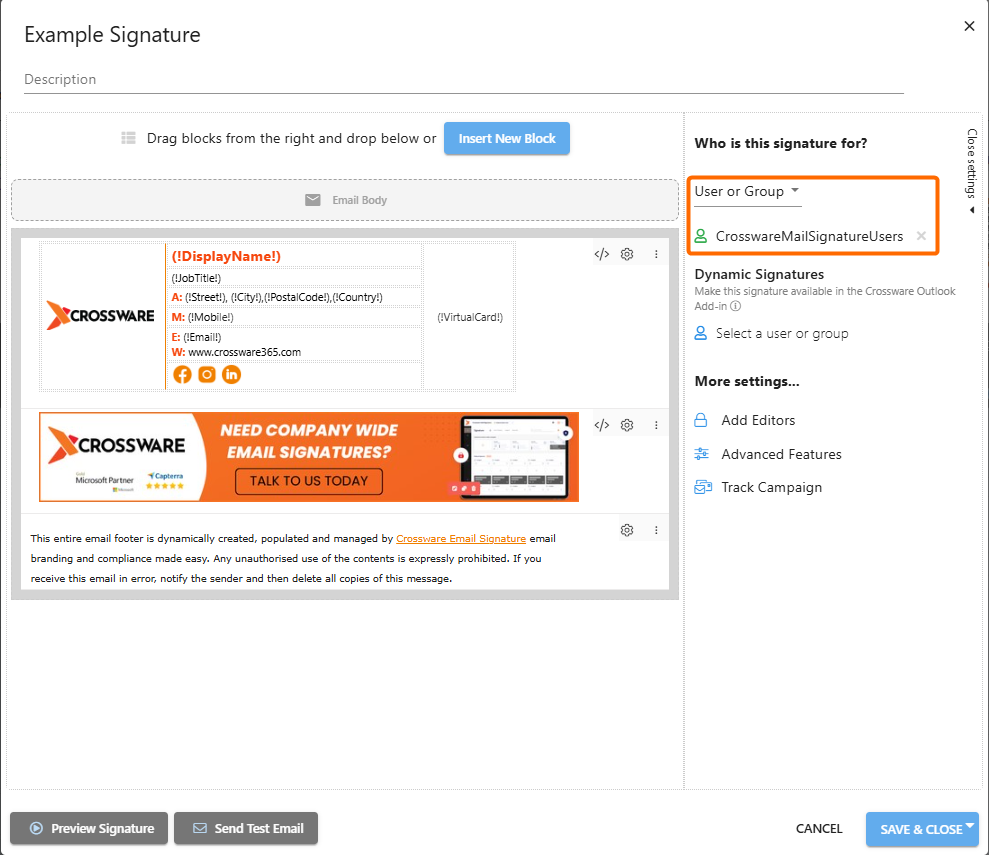This screenshot has width=989, height=855.
Task: Open settings gear for banner block
Action: (627, 425)
